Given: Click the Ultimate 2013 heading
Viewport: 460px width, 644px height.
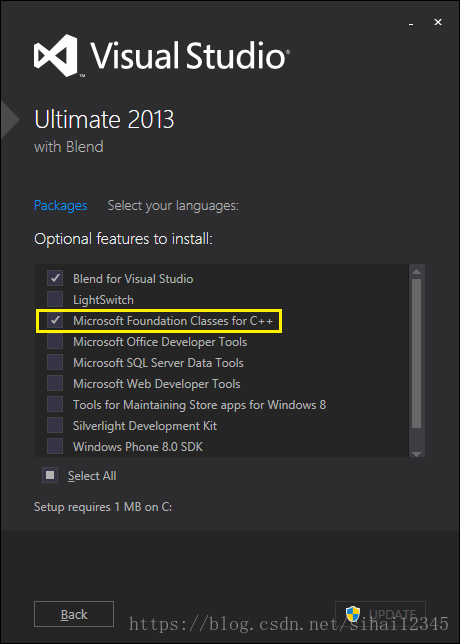Looking at the screenshot, I should click(x=104, y=120).
